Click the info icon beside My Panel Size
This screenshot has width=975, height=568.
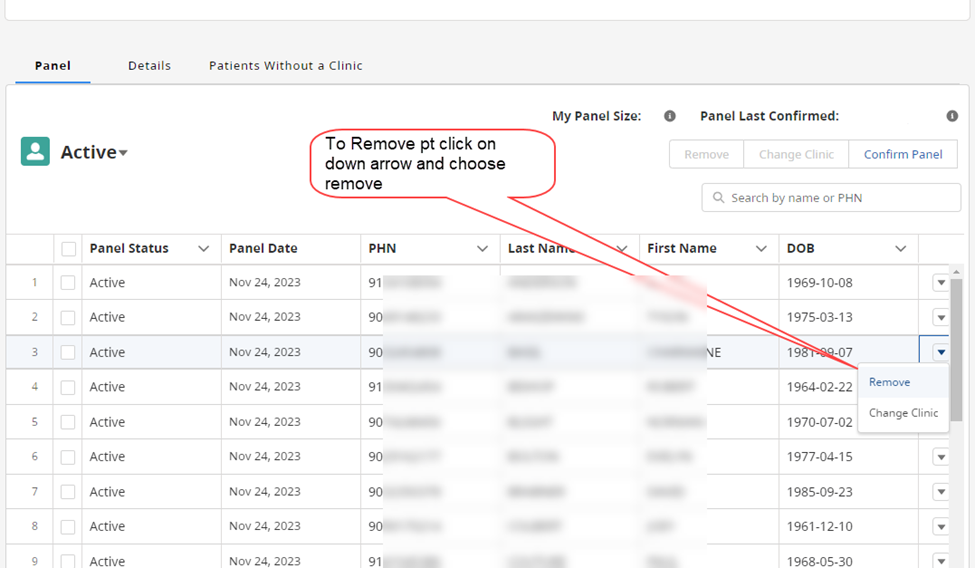pyautogui.click(x=670, y=116)
